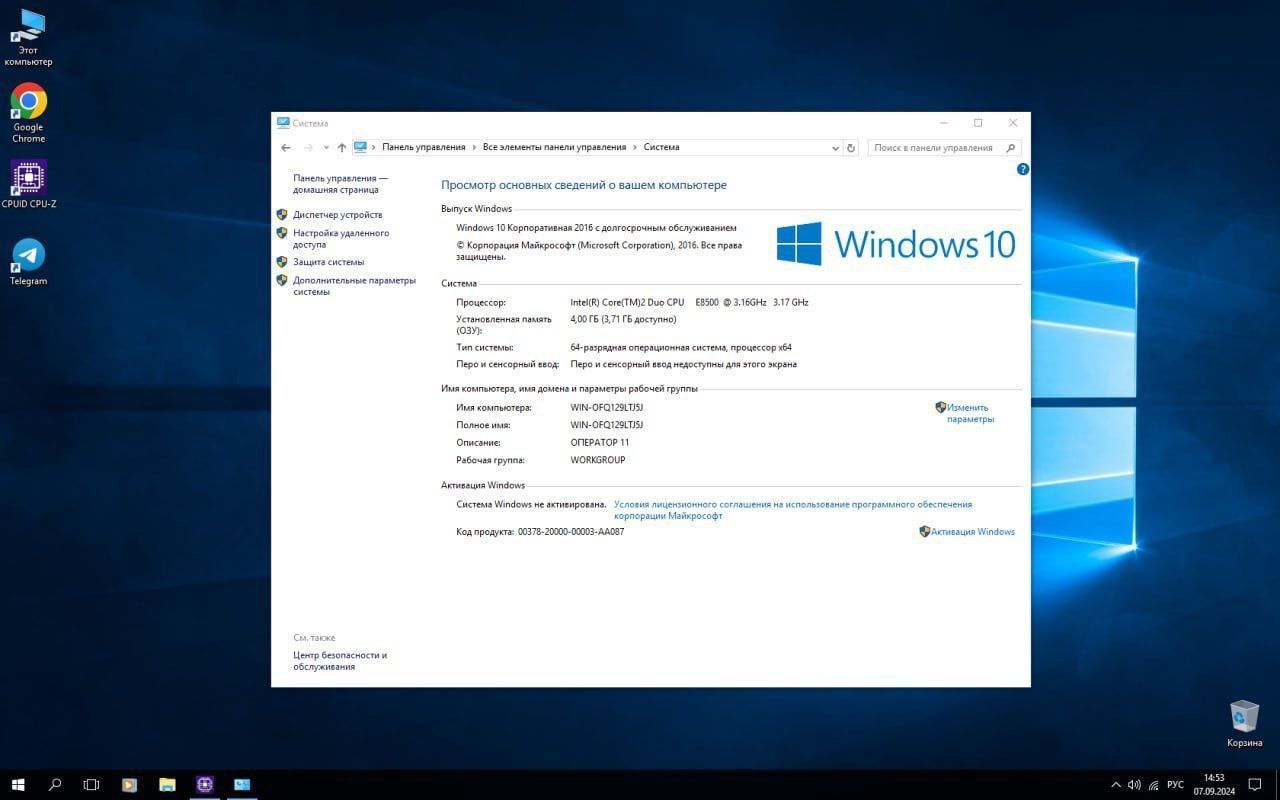The image size is (1280, 800).
Task: Click the computer icon in address bar
Action: (x=361, y=147)
